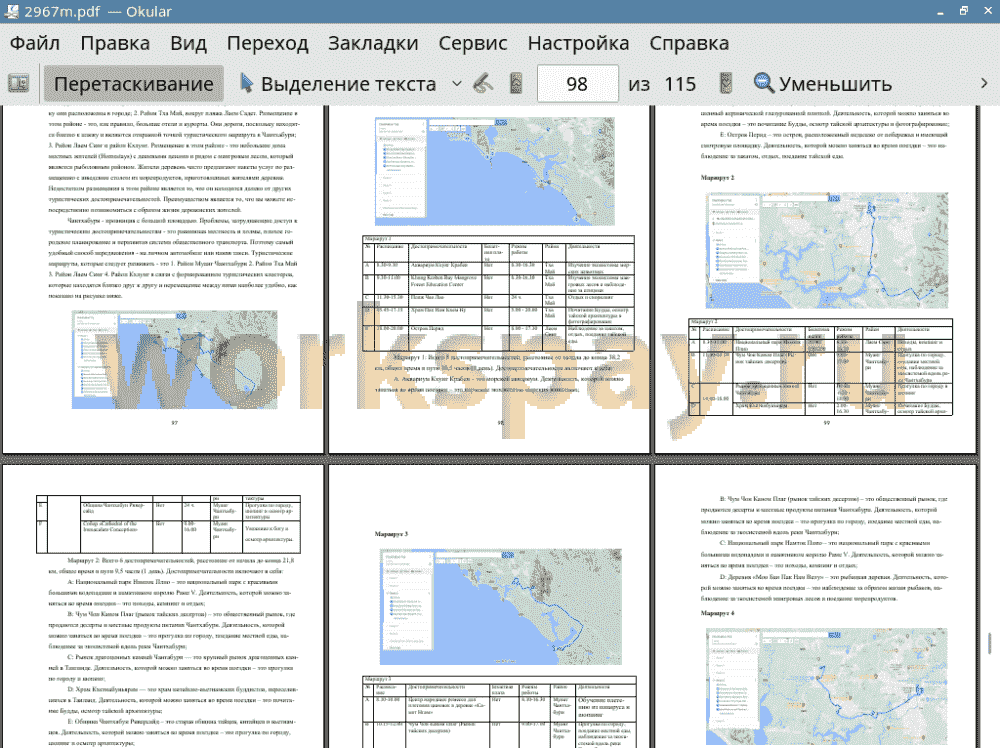Click the Маршрут 4 map image
Screen dimensions: 1000x748
pos(827,686)
